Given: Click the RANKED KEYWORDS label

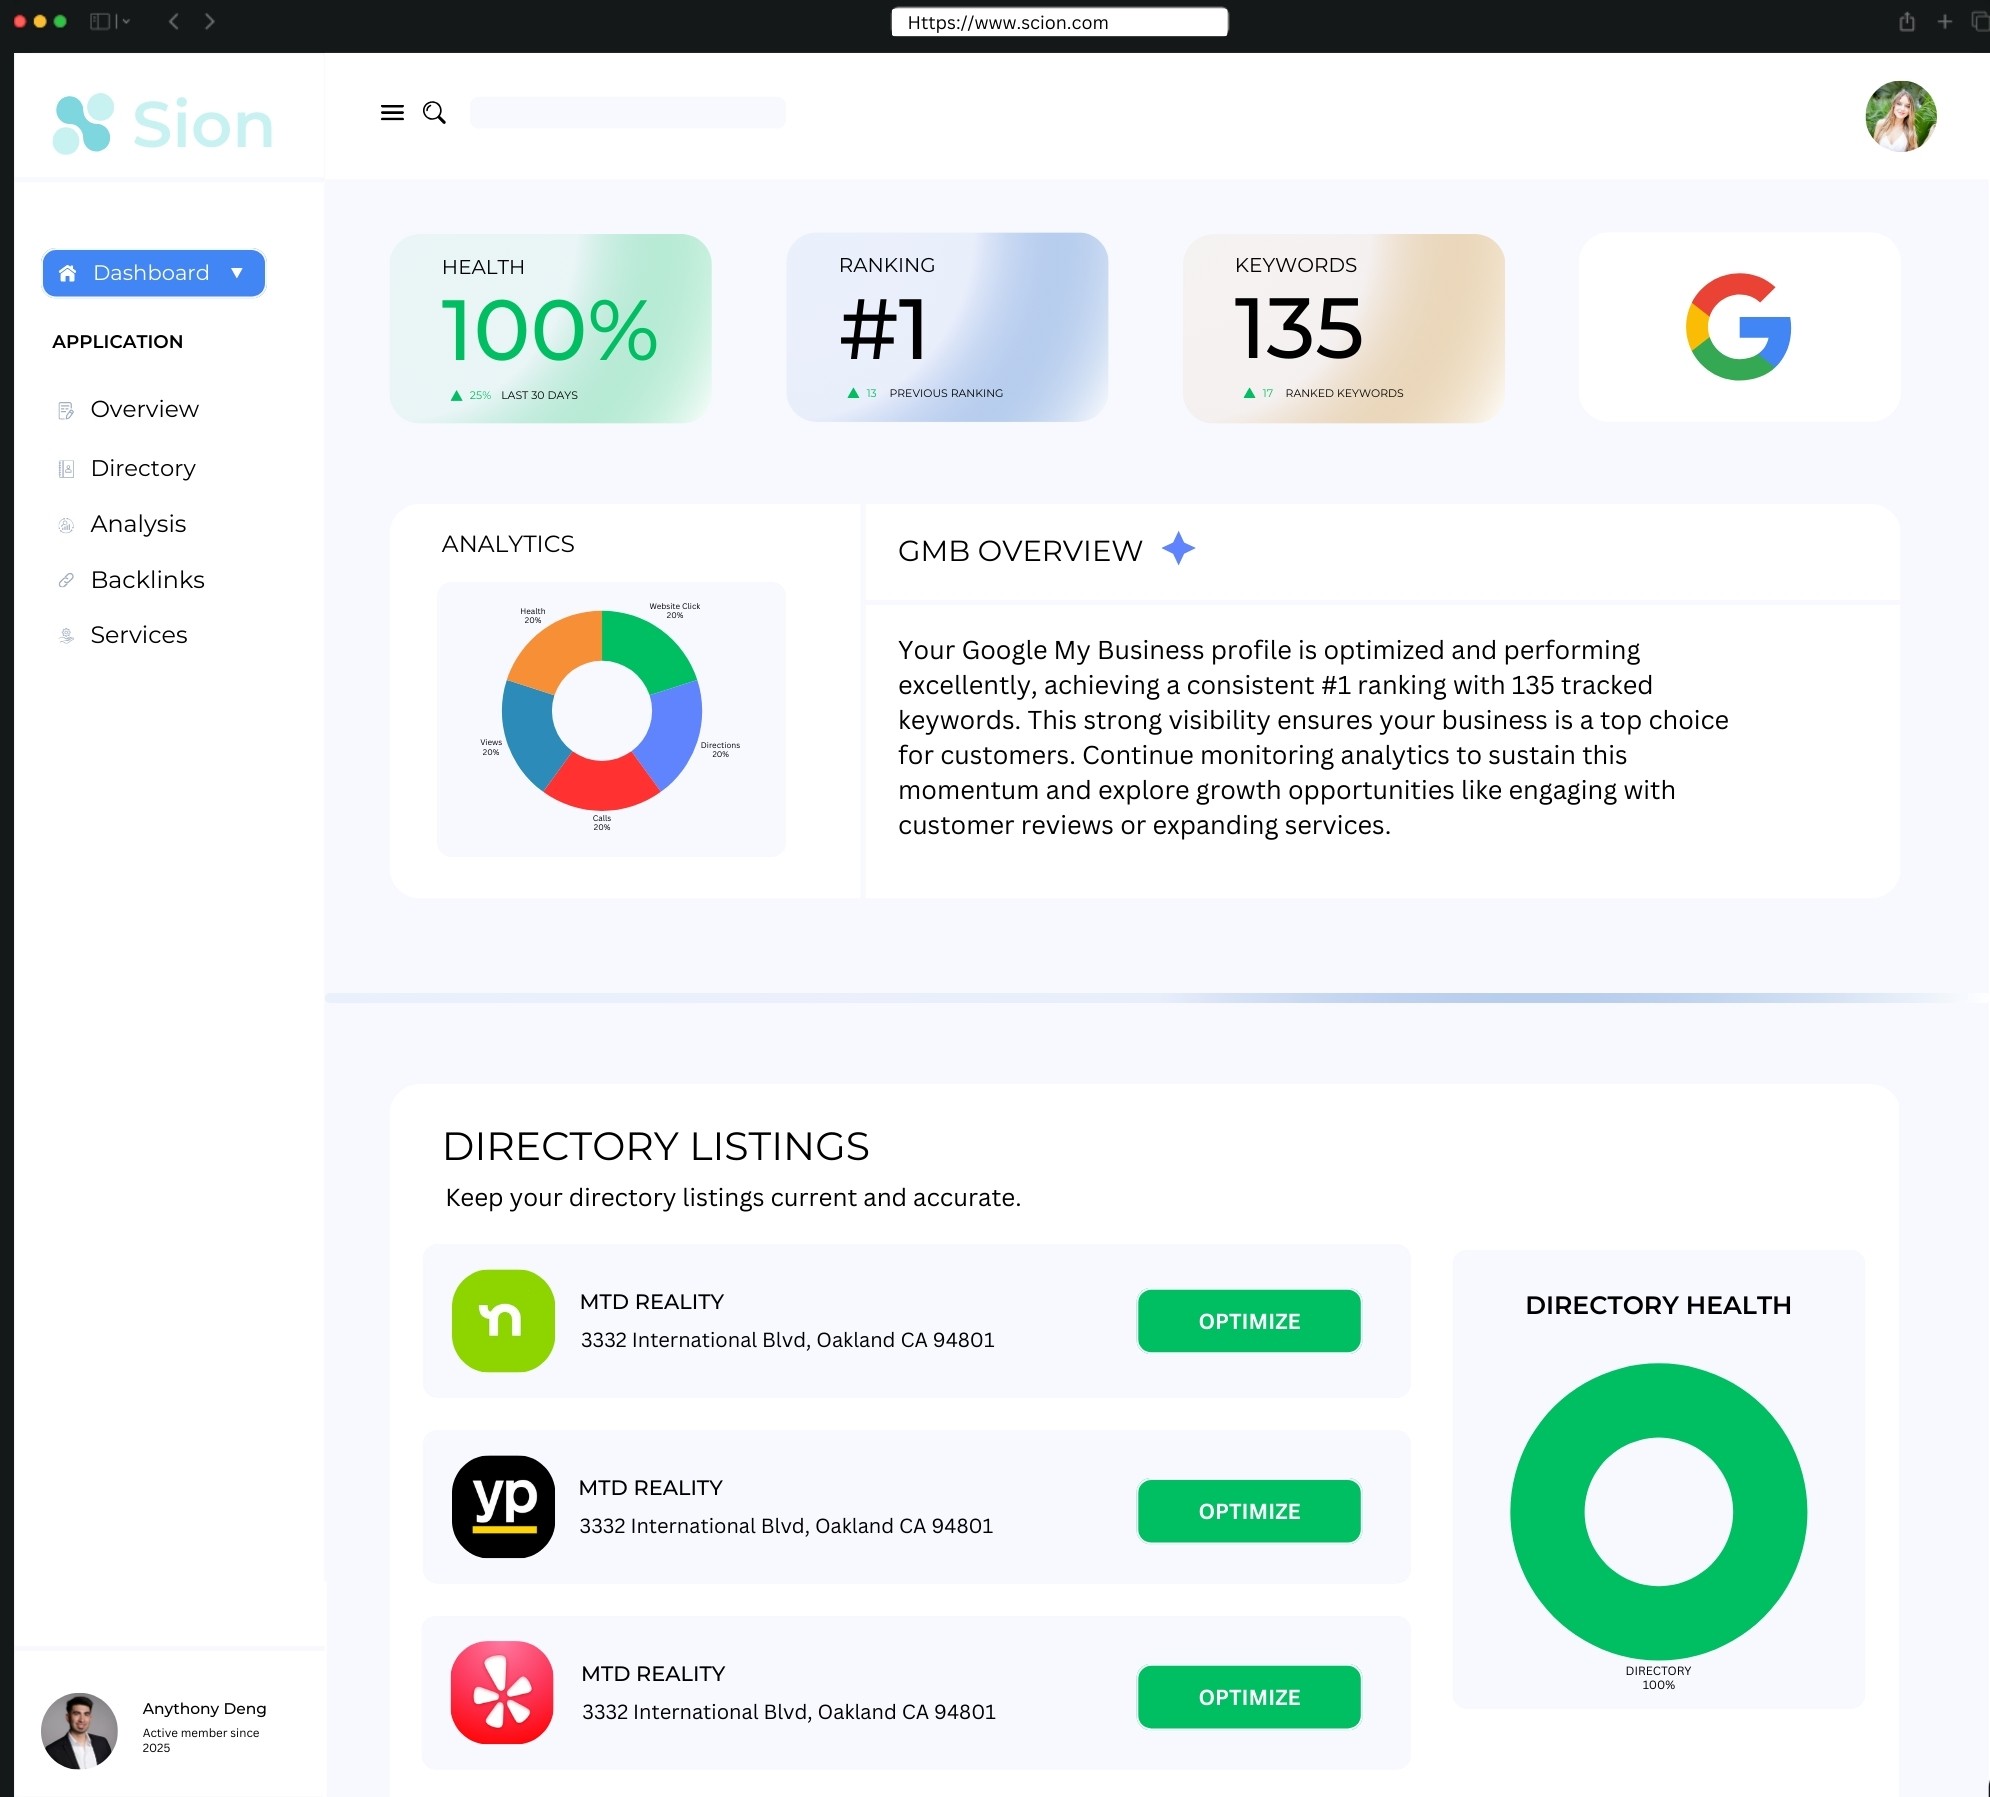Looking at the screenshot, I should (1344, 393).
